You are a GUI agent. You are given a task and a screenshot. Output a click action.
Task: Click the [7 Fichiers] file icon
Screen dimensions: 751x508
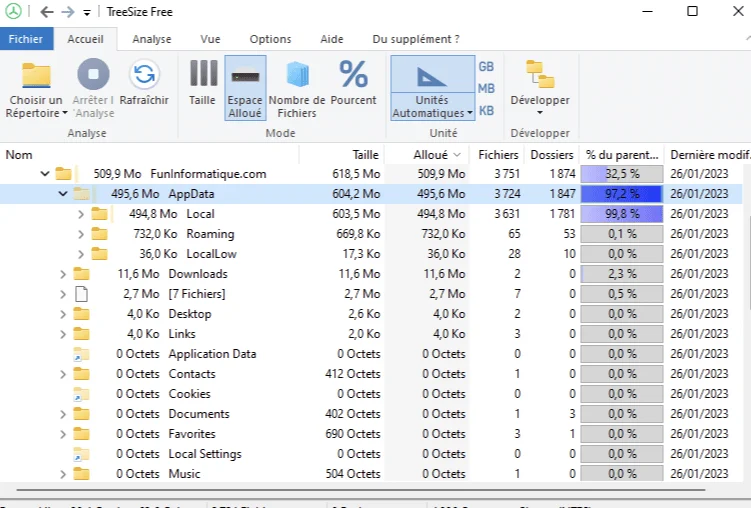pyautogui.click(x=82, y=294)
